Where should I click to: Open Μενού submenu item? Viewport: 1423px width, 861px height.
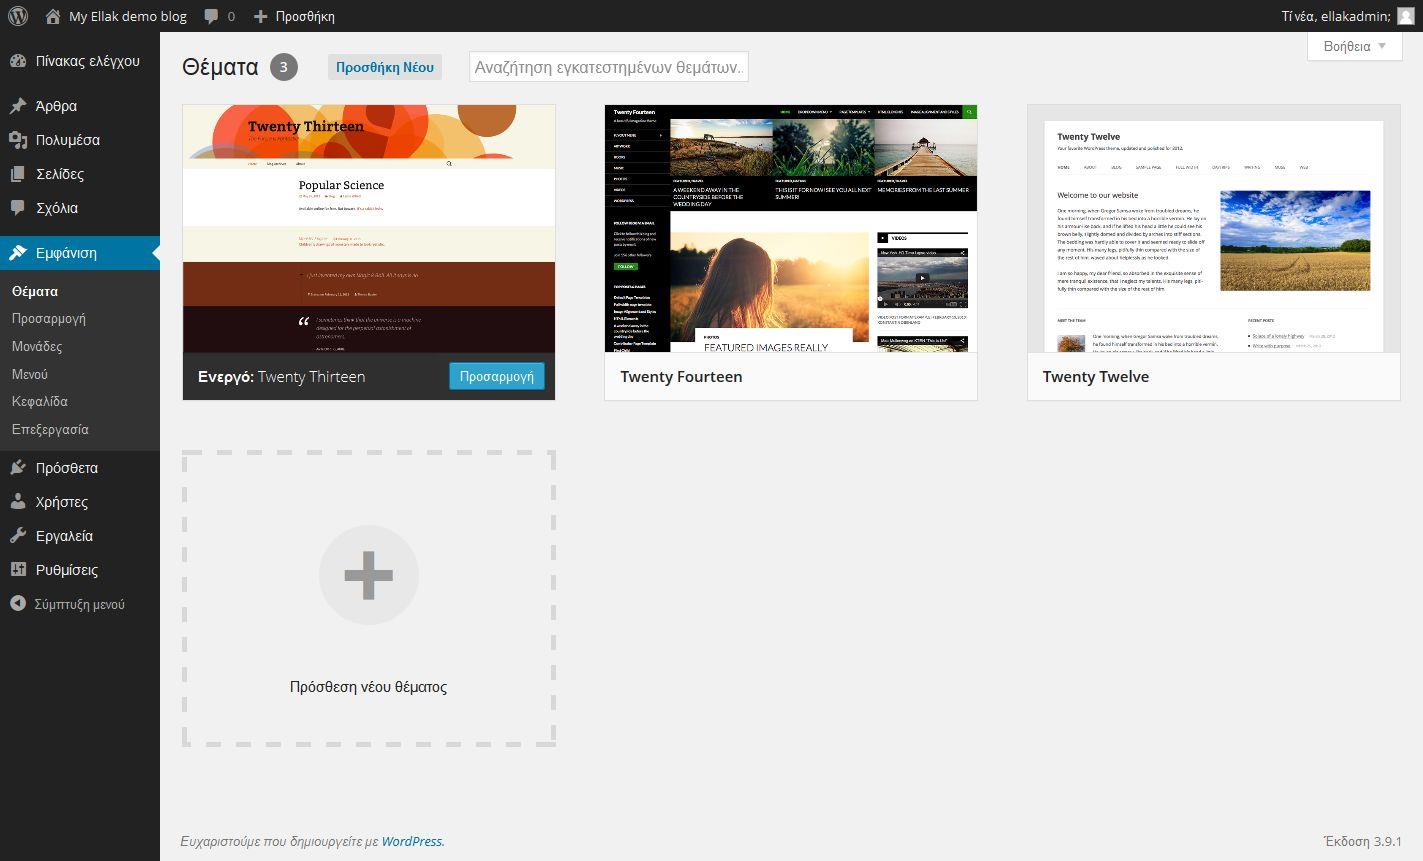coord(30,374)
